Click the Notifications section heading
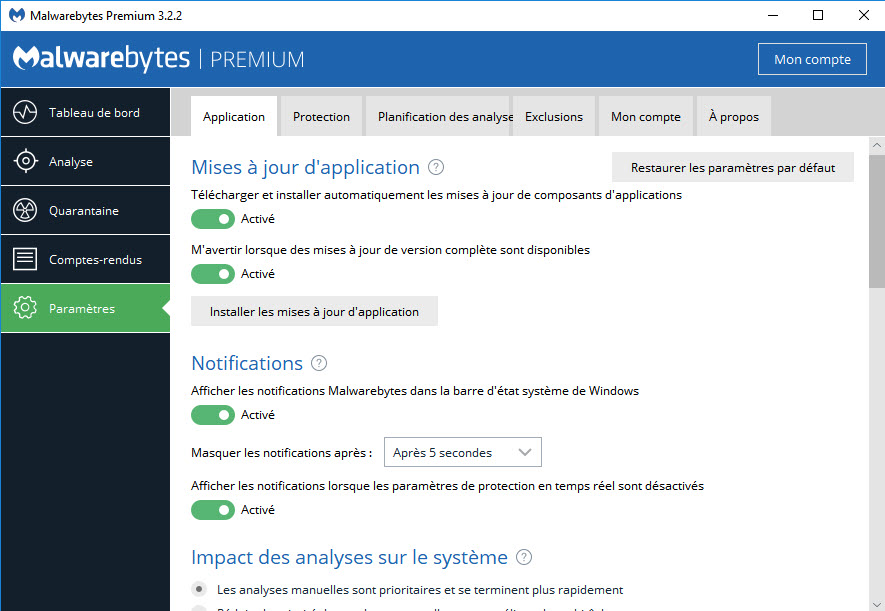 [x=247, y=363]
